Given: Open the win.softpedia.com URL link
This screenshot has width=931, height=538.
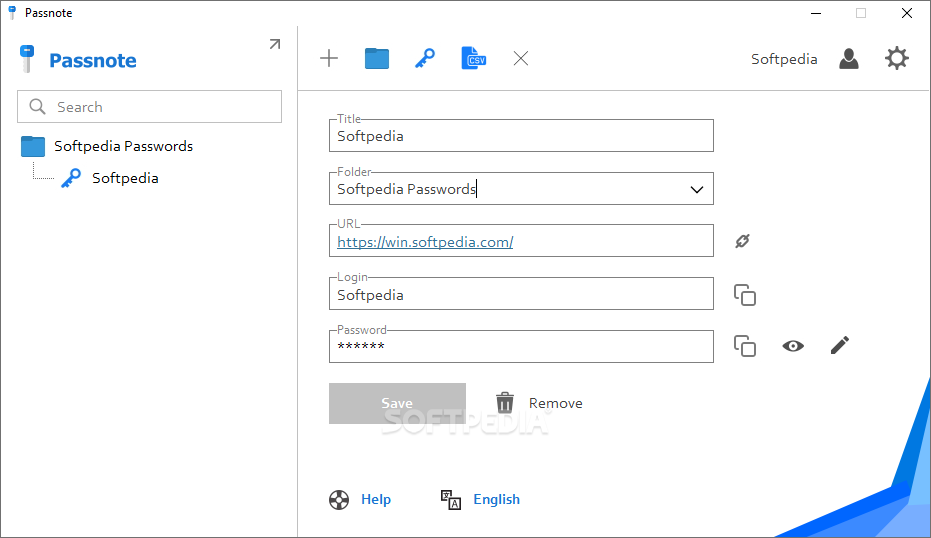Looking at the screenshot, I should point(425,242).
